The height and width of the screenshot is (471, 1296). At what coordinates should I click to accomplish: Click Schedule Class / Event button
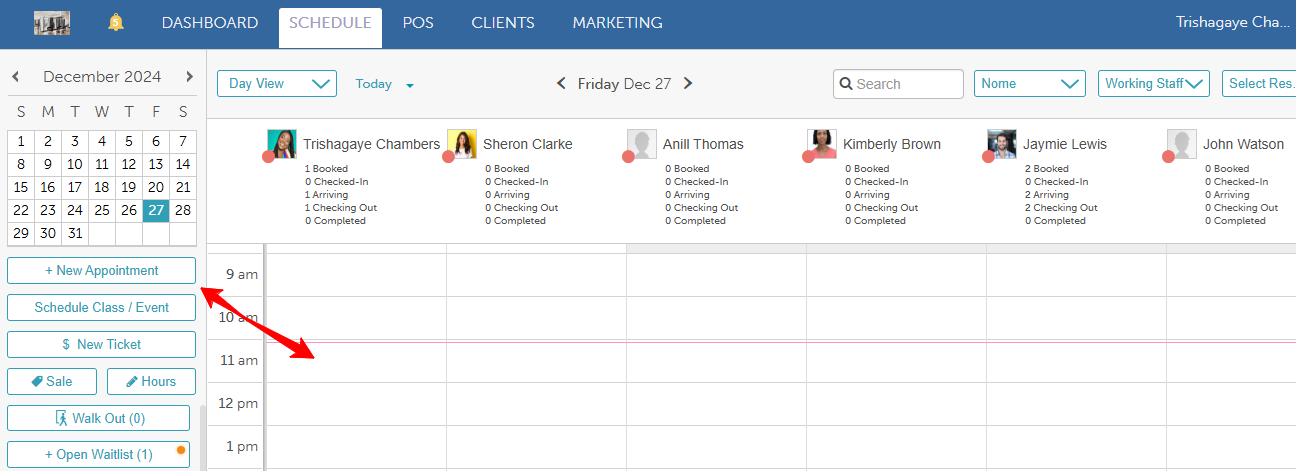point(101,307)
